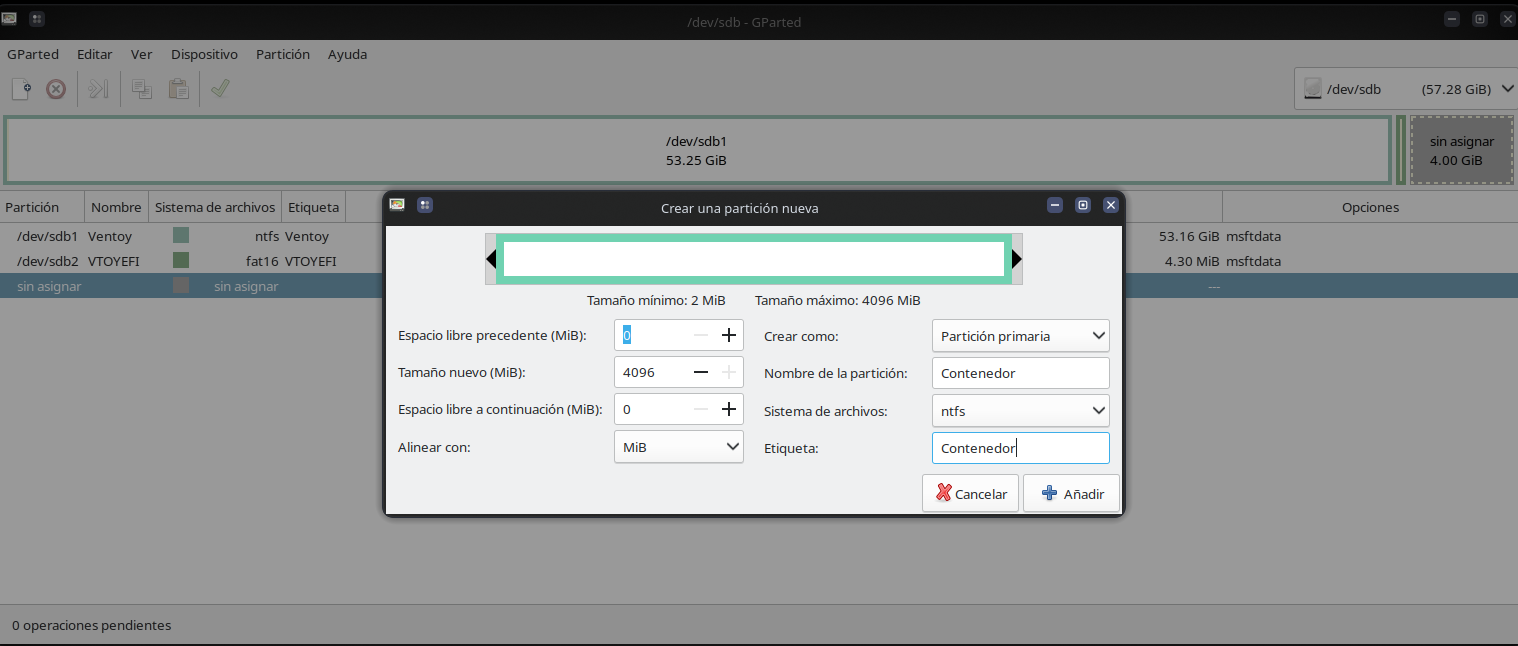The image size is (1518, 646).
Task: Open the Partición menu
Action: point(283,54)
